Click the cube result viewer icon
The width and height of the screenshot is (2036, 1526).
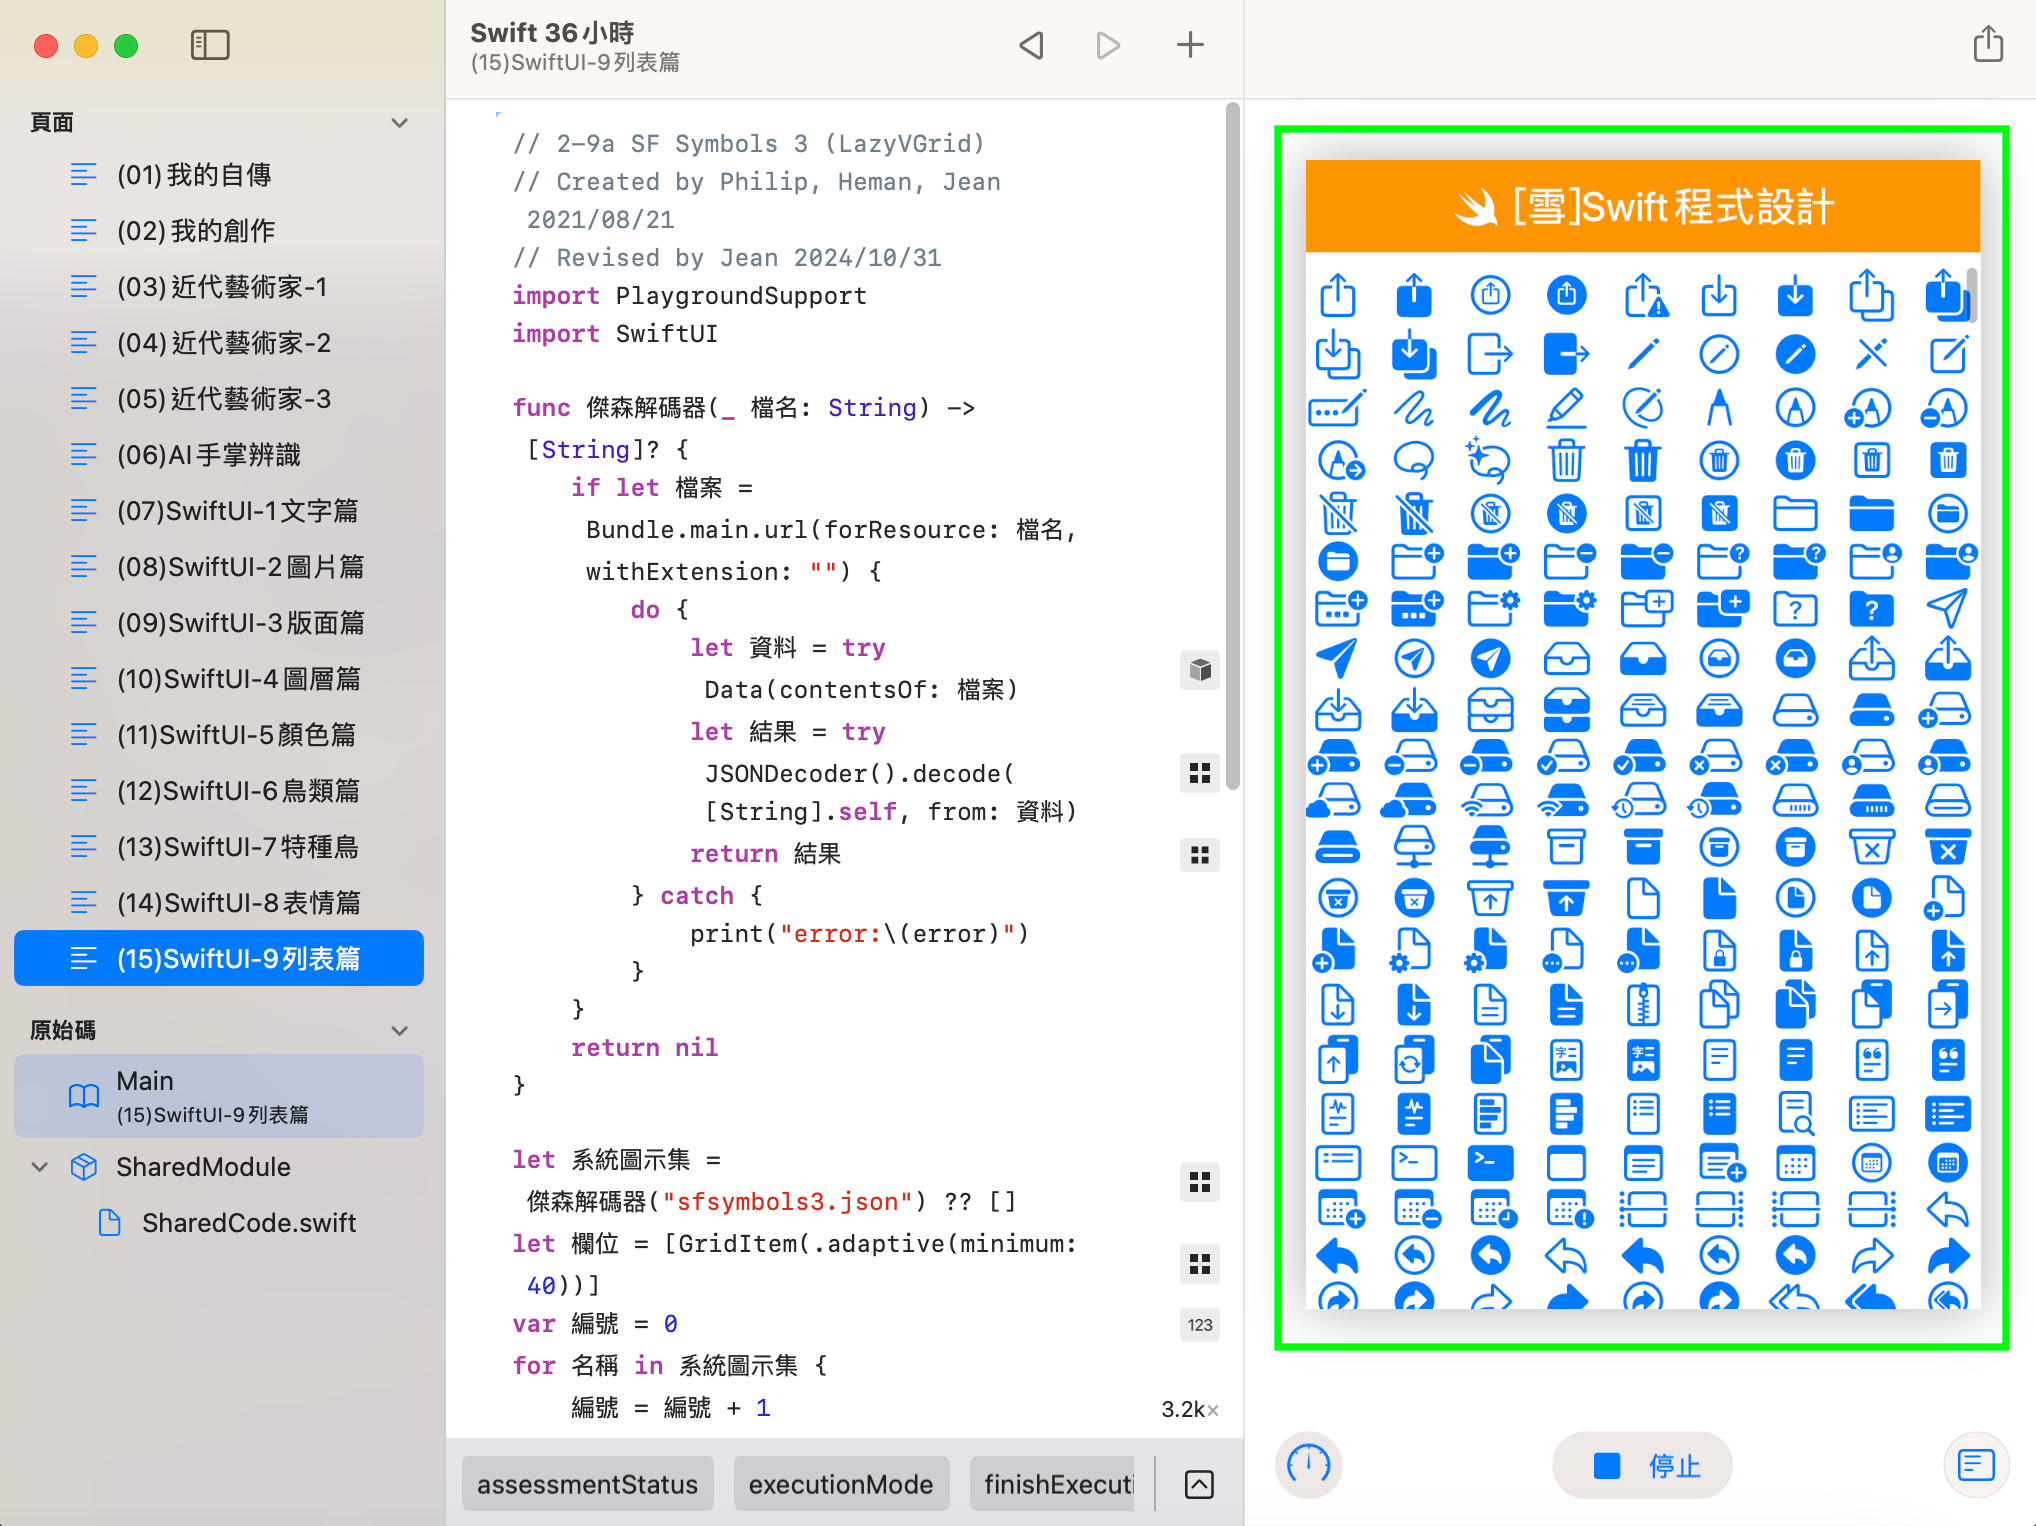pyautogui.click(x=1200, y=670)
